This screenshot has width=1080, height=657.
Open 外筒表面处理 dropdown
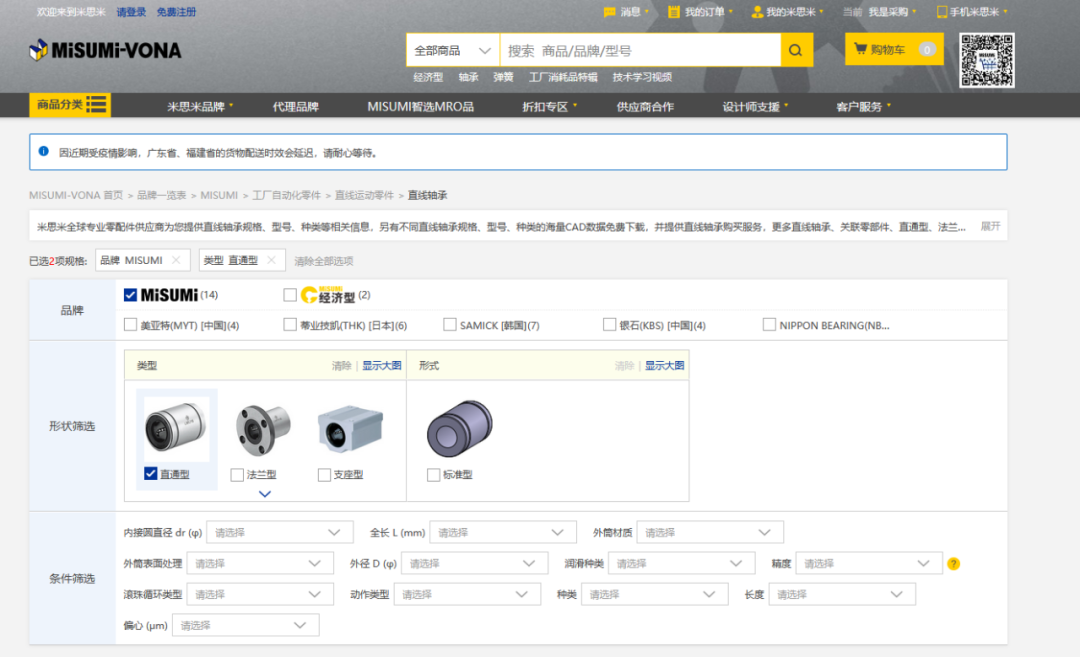pos(260,563)
